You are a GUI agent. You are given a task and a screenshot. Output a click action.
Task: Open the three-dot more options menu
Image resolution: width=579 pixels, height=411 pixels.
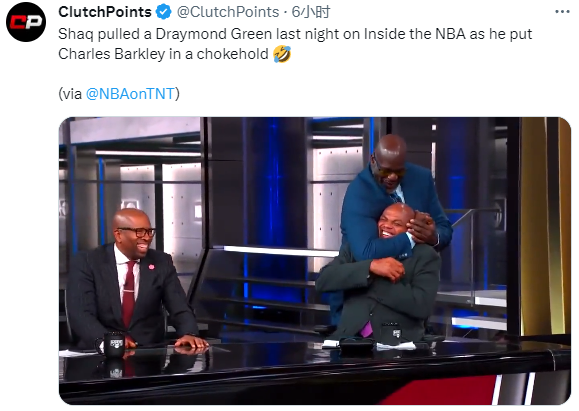[562, 12]
